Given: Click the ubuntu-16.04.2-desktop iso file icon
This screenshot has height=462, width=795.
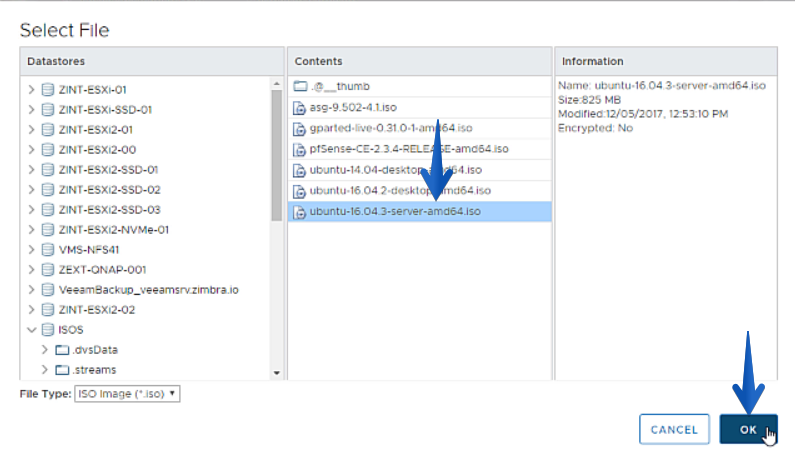Looking at the screenshot, I should [300, 191].
